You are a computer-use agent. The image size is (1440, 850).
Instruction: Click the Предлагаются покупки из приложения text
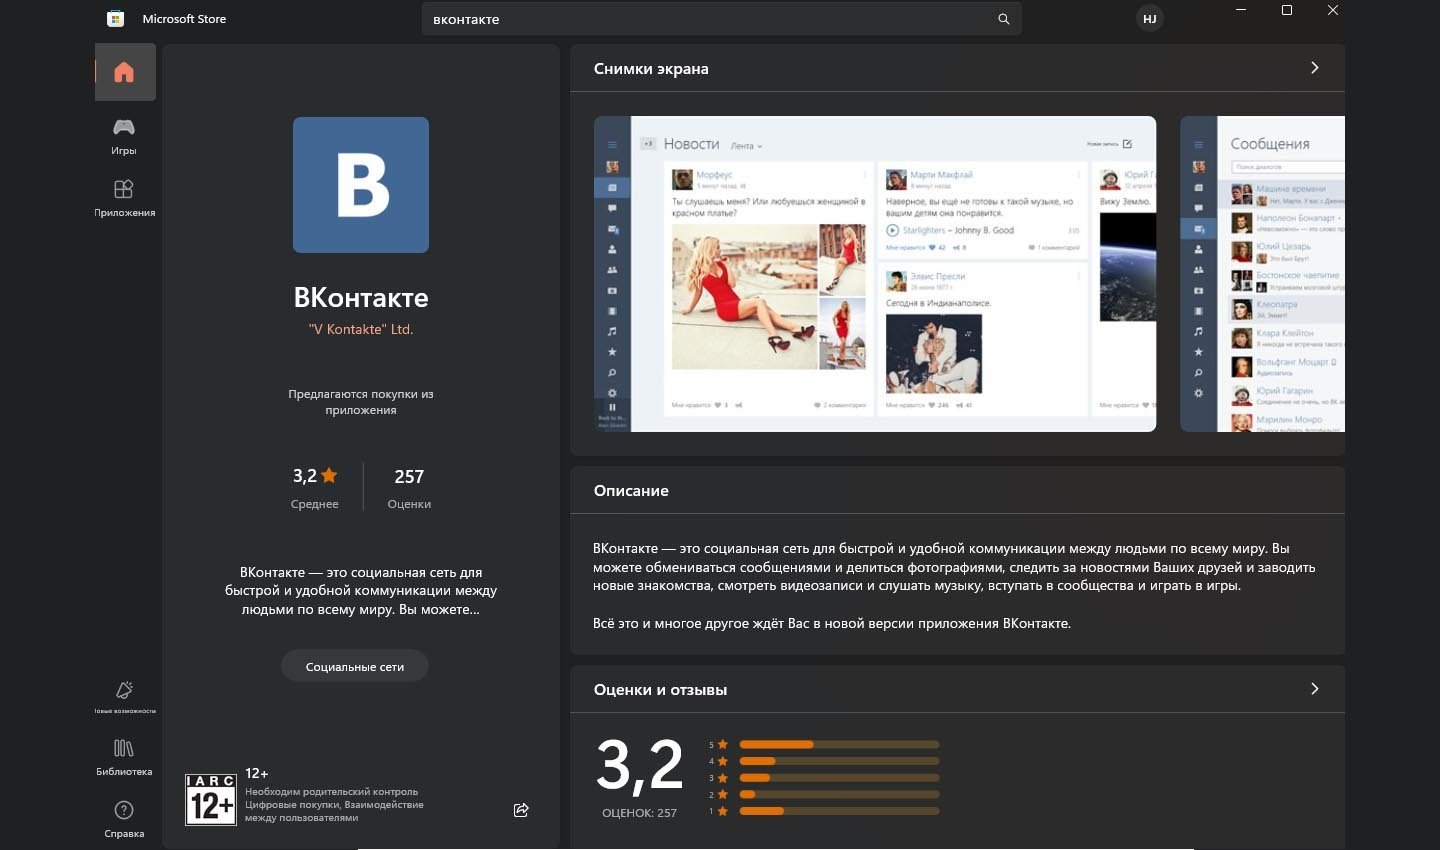(x=361, y=402)
